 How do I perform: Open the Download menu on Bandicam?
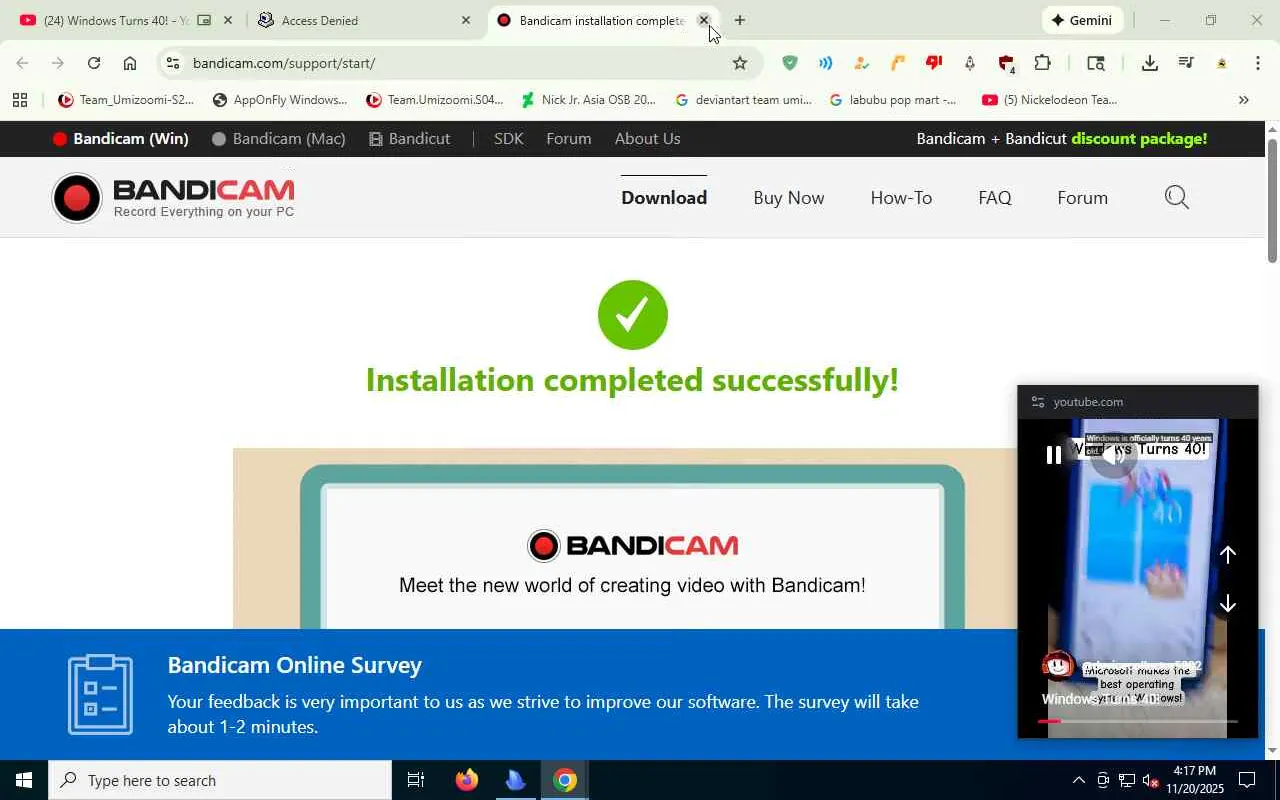tap(664, 198)
